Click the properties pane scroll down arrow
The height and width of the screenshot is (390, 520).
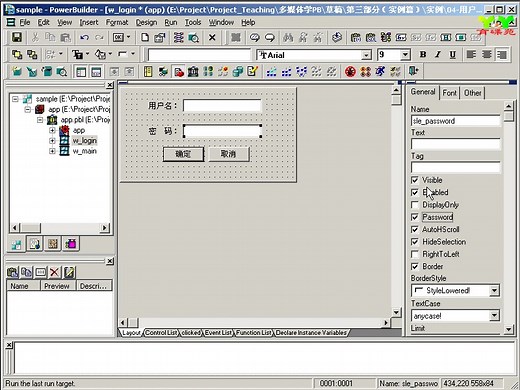coord(508,329)
